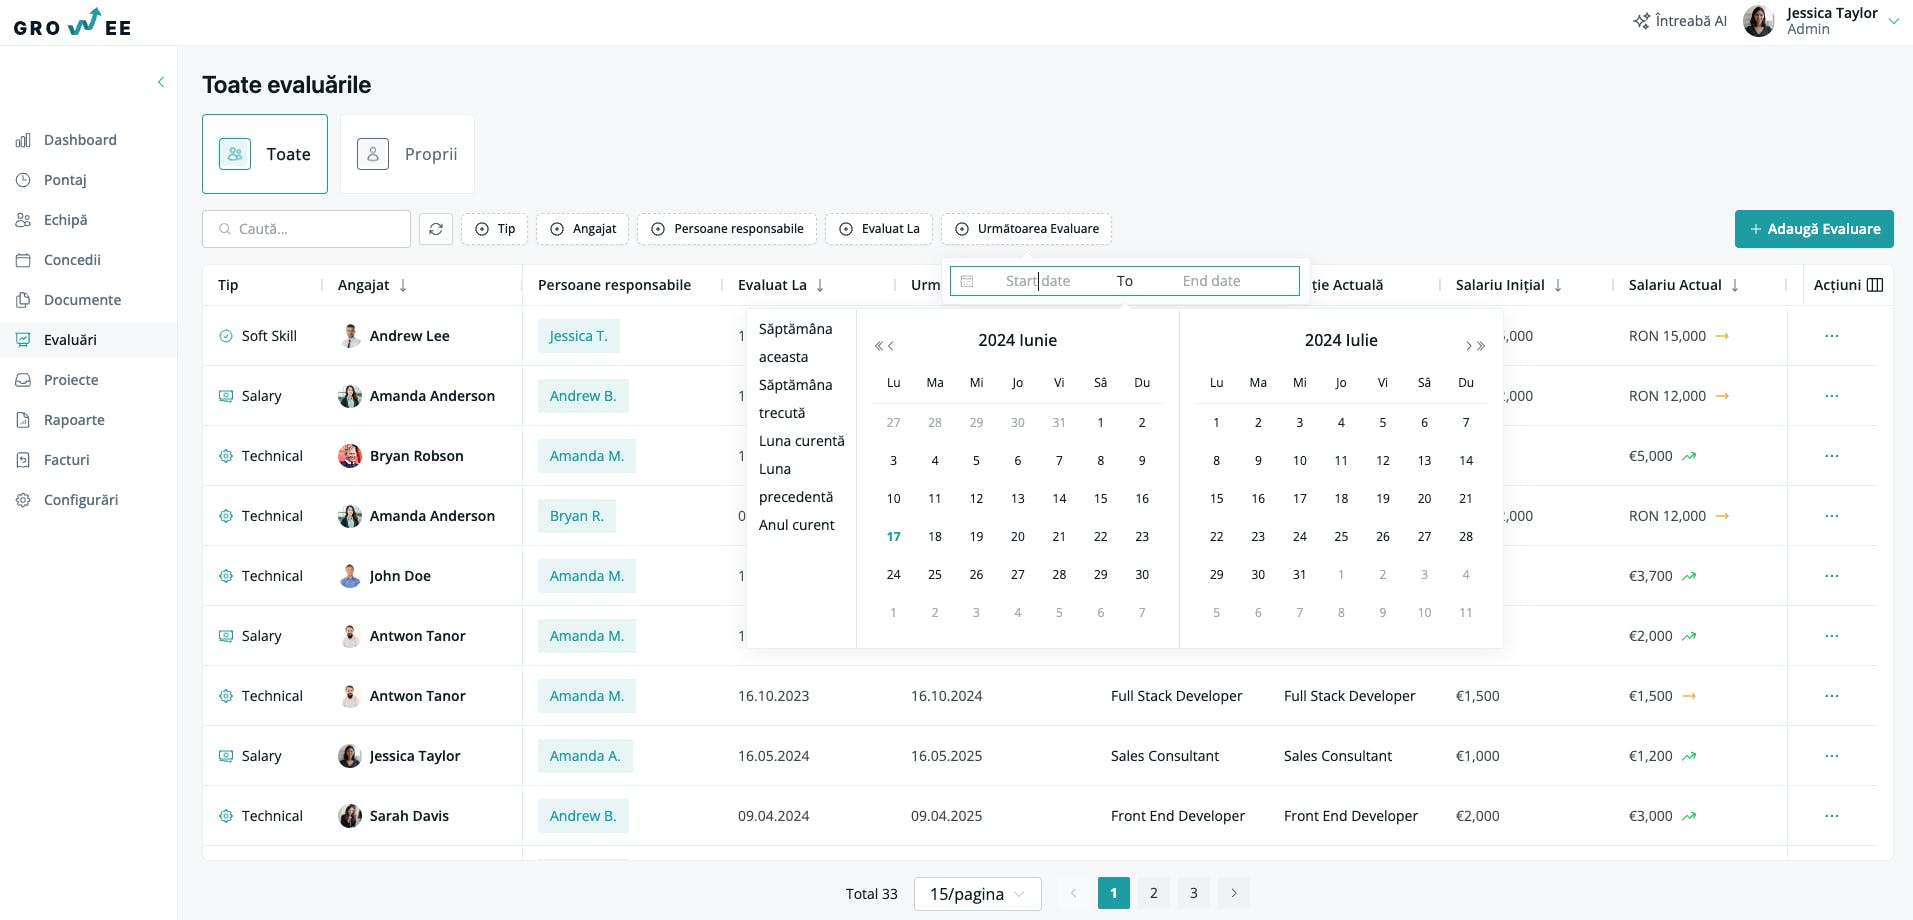The height and width of the screenshot is (920, 1913).
Task: Open actions menu for Jessica Taylor row
Action: [1832, 756]
